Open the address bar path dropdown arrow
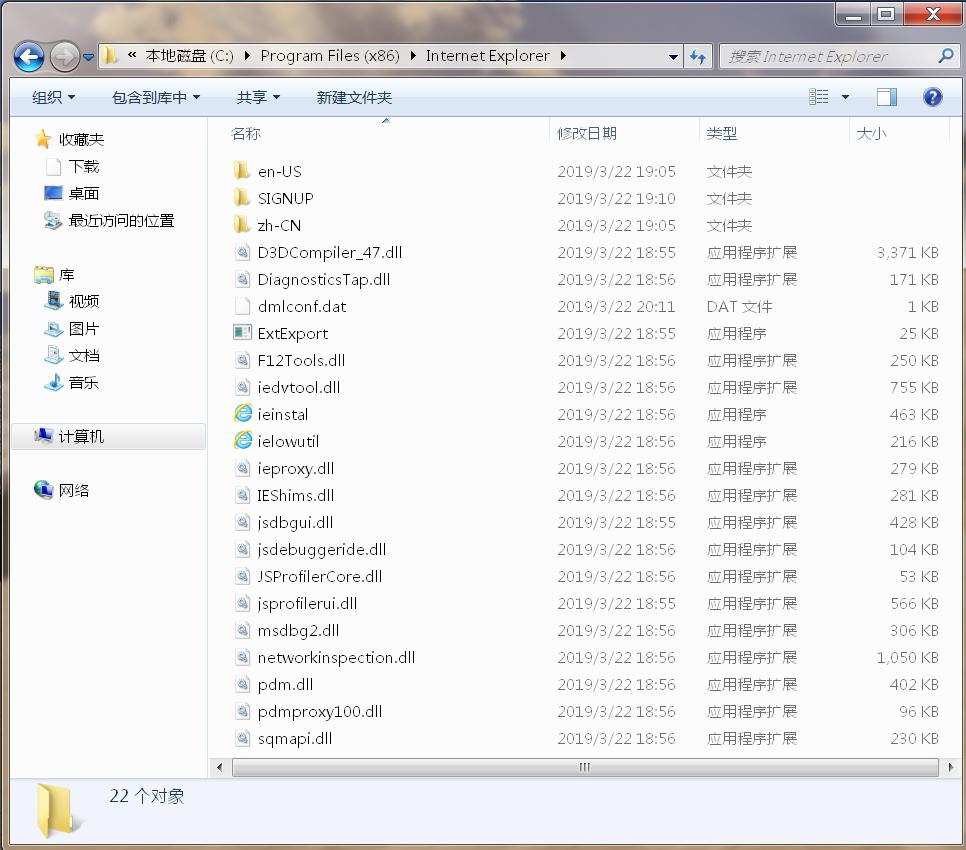Viewport: 966px width, 850px height. tap(672, 56)
